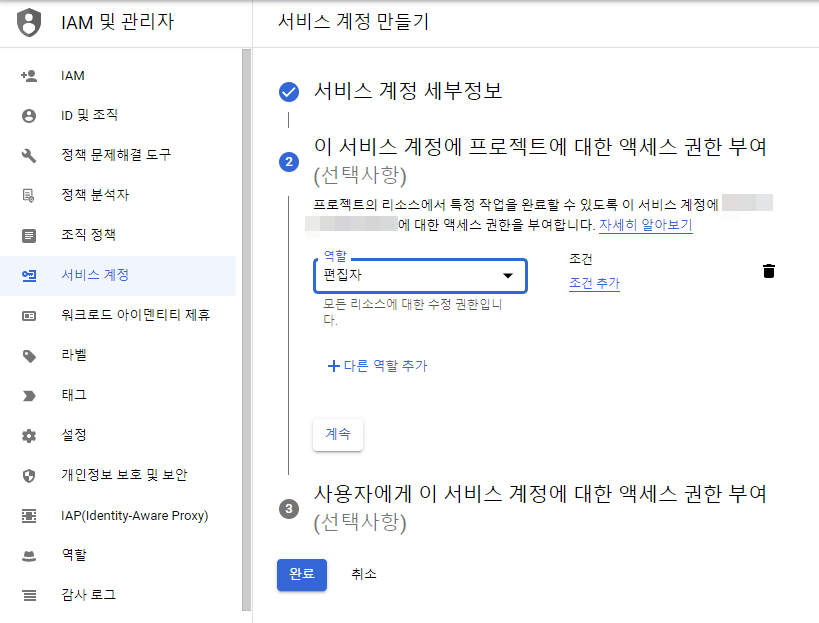Click the IAM 및 관리자 shield logo
Screen dimensions: 819x623
(x=30, y=21)
